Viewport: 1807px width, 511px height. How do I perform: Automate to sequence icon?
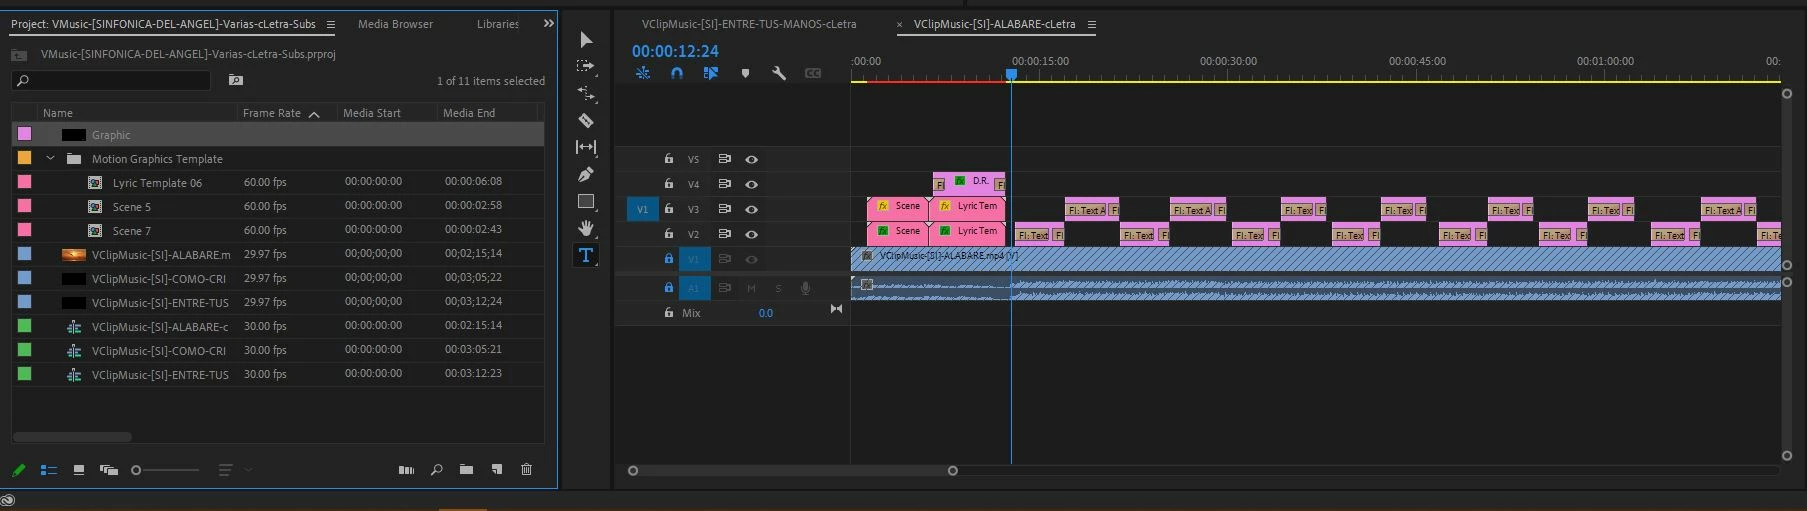tap(406, 470)
